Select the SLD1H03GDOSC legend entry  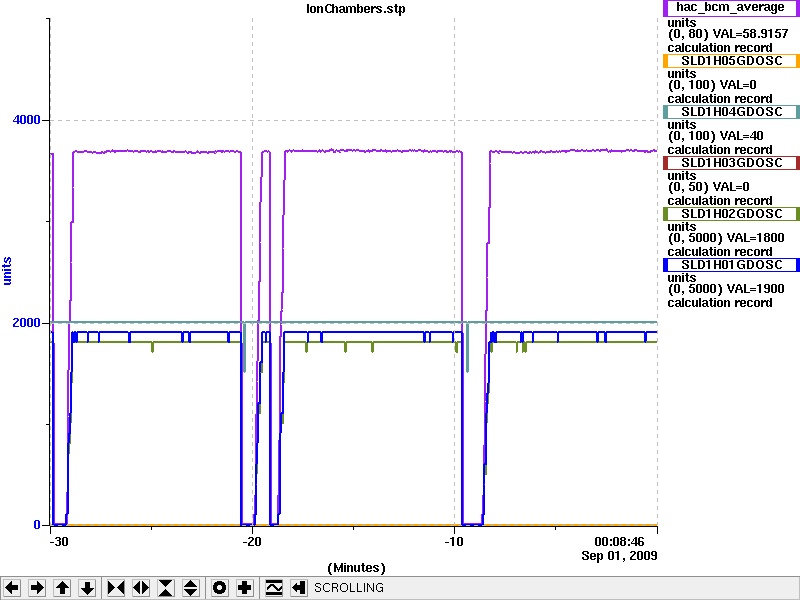[731, 163]
